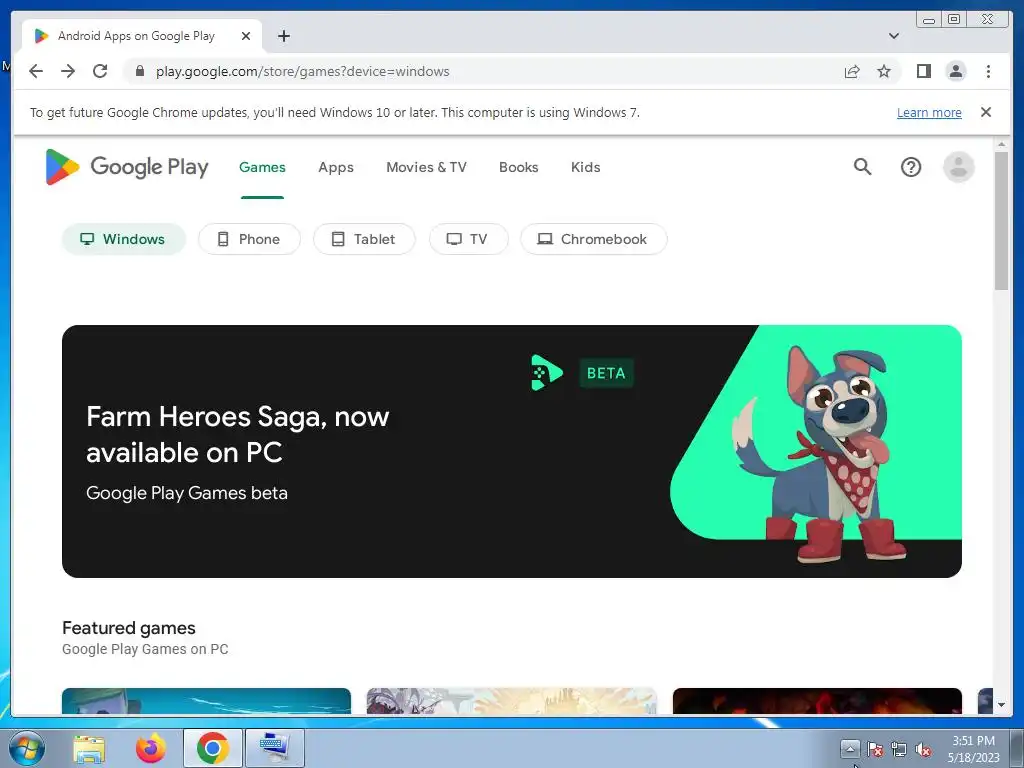The image size is (1024, 768).
Task: Click the scrollbar down arrow
Action: 1001,705
